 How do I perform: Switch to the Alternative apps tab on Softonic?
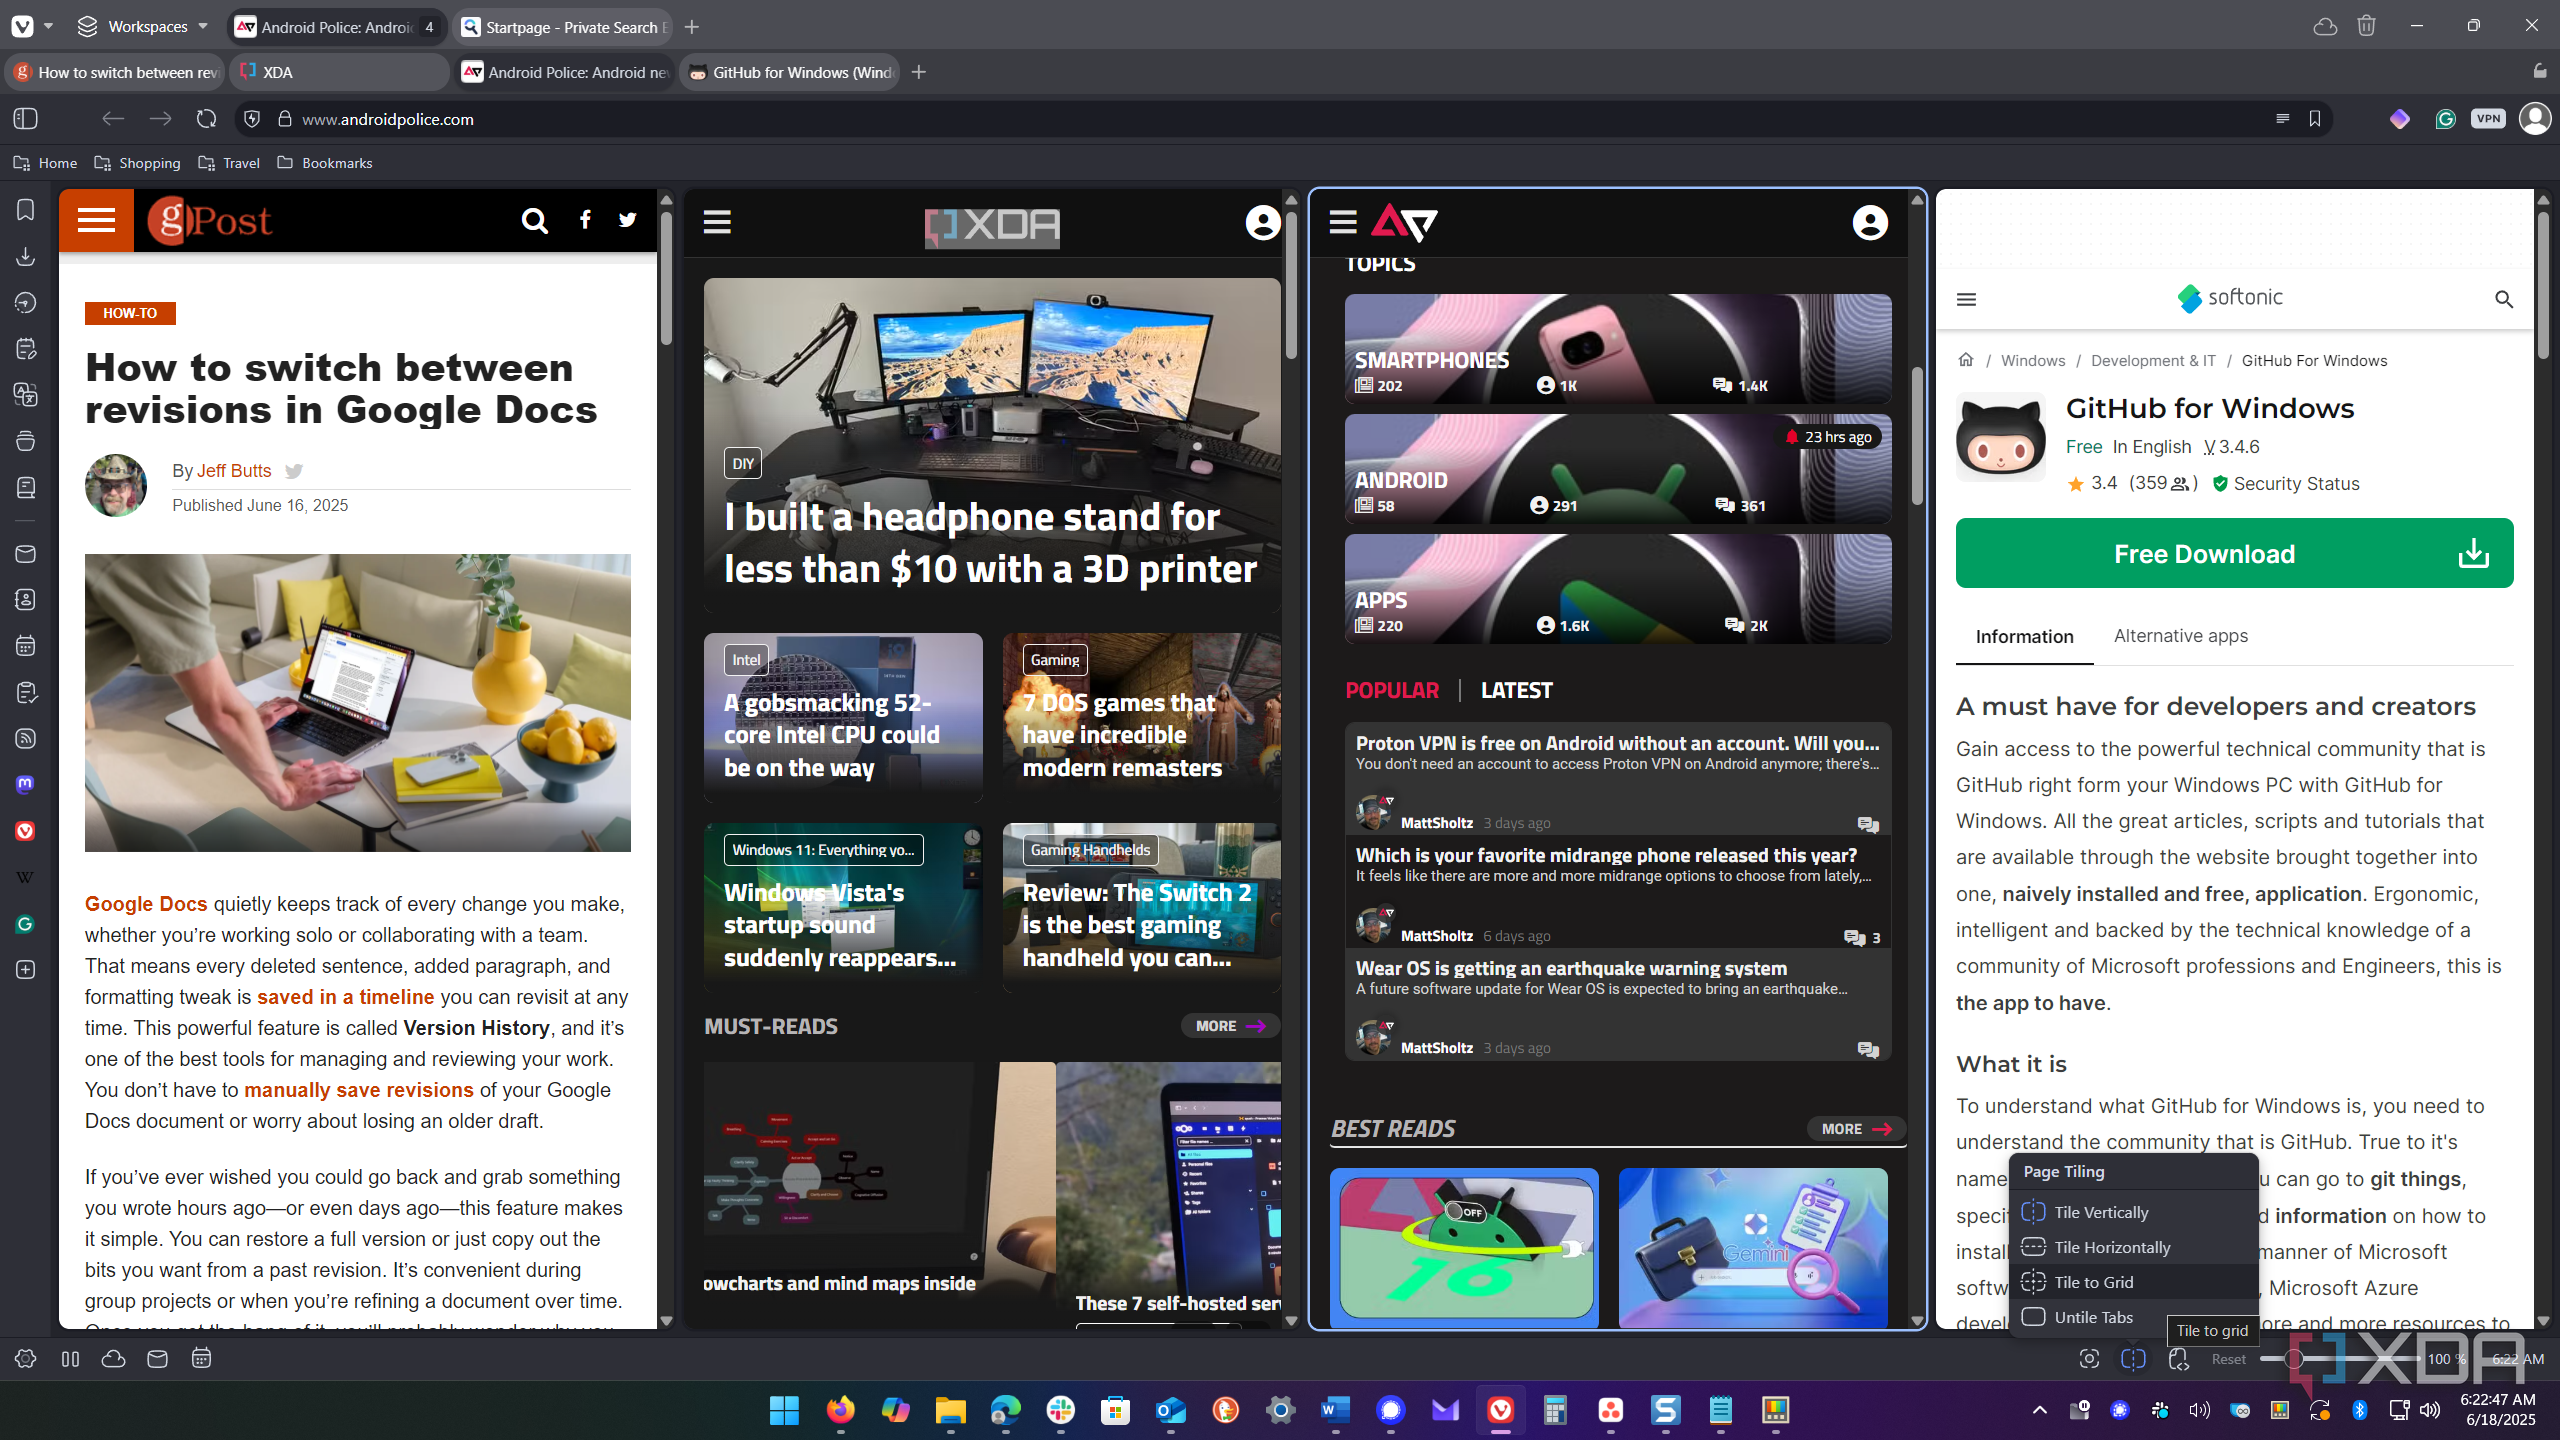point(2181,636)
